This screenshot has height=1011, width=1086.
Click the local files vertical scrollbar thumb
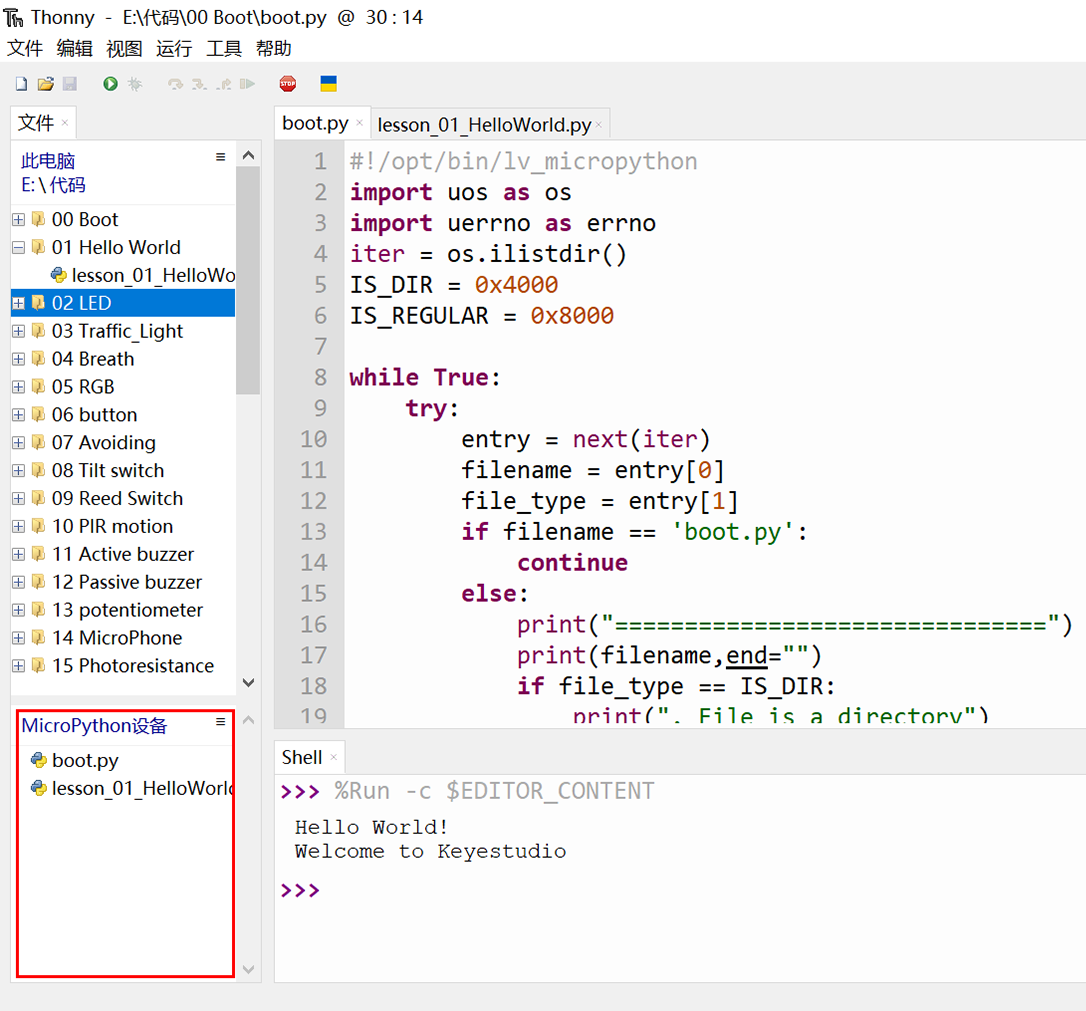(x=248, y=280)
